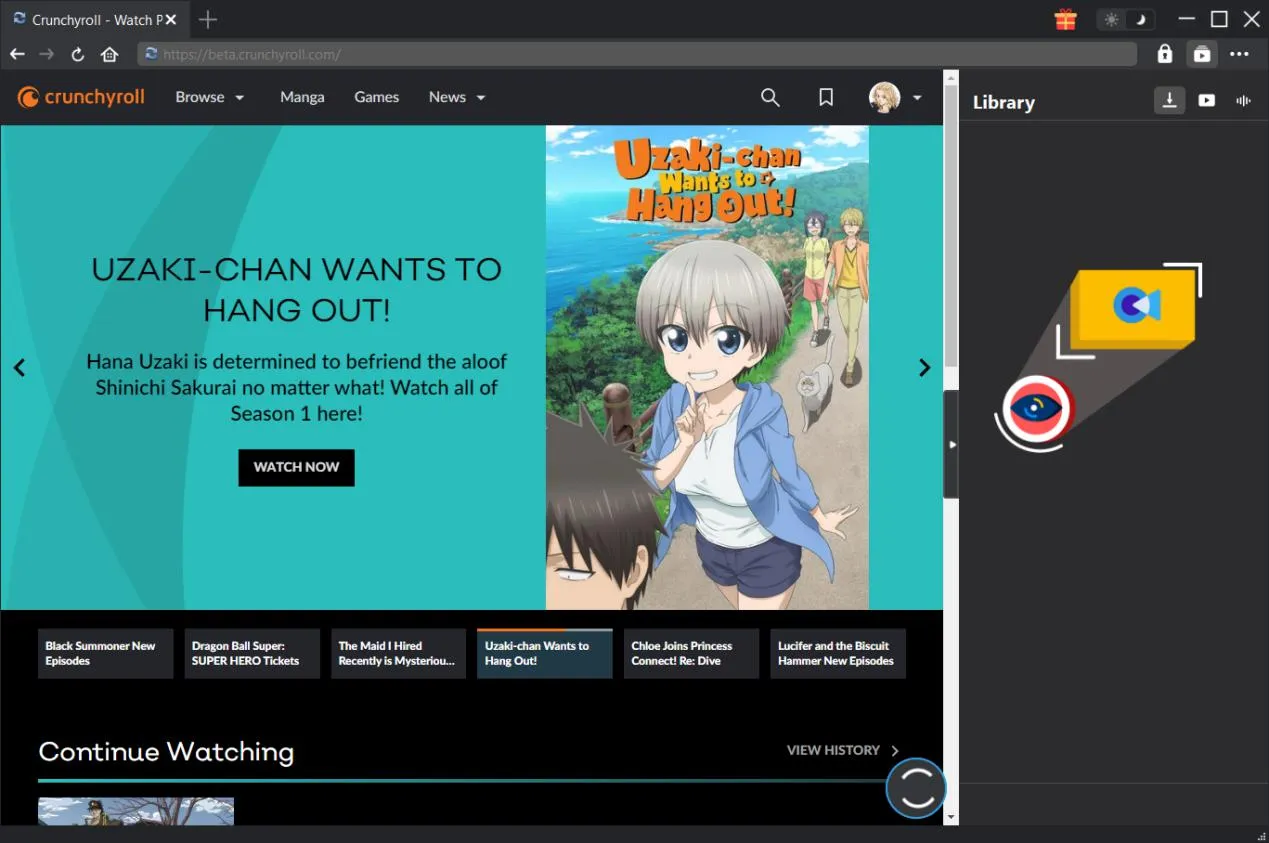The image size is (1269, 843).
Task: Click the gift box icon
Action: (x=1065, y=19)
